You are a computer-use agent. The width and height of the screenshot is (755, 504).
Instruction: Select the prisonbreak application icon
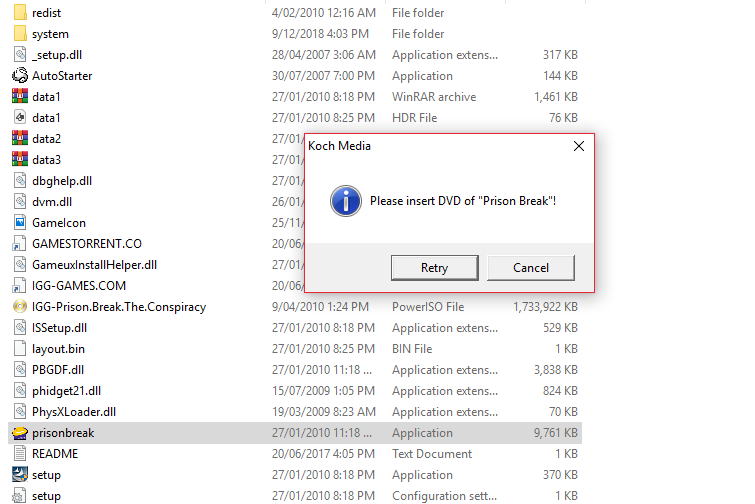pos(20,433)
